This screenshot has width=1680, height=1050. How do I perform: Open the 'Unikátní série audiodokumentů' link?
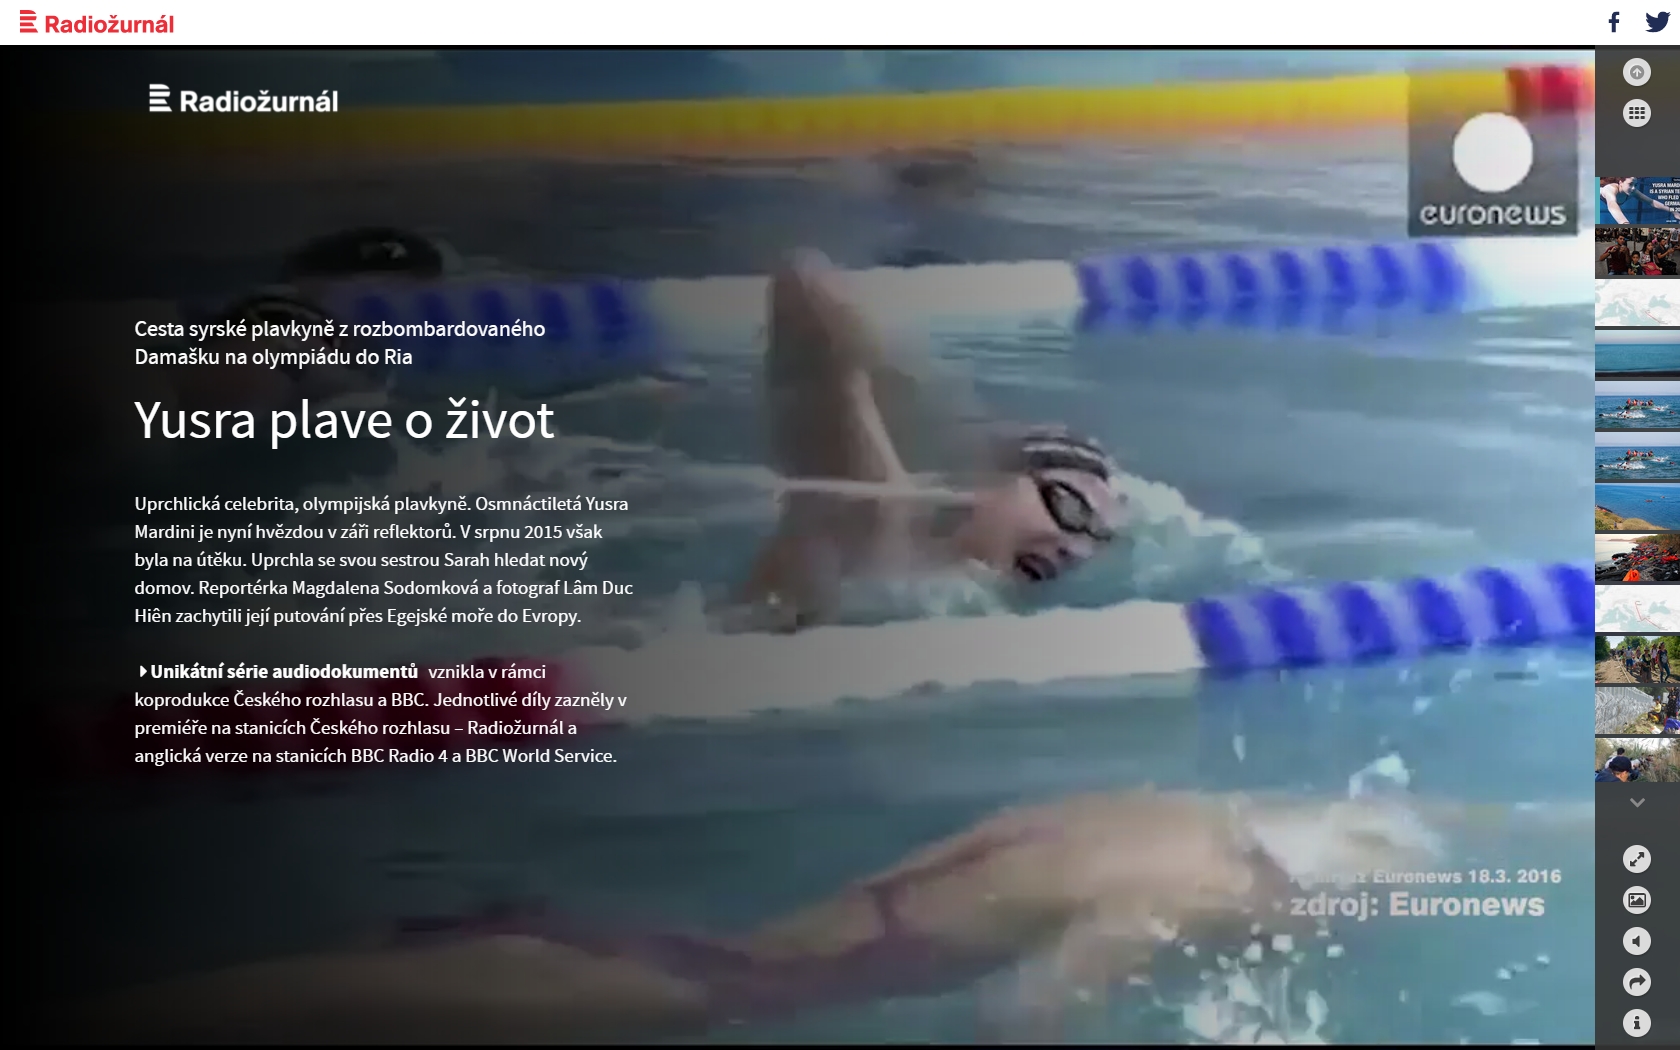pos(284,672)
